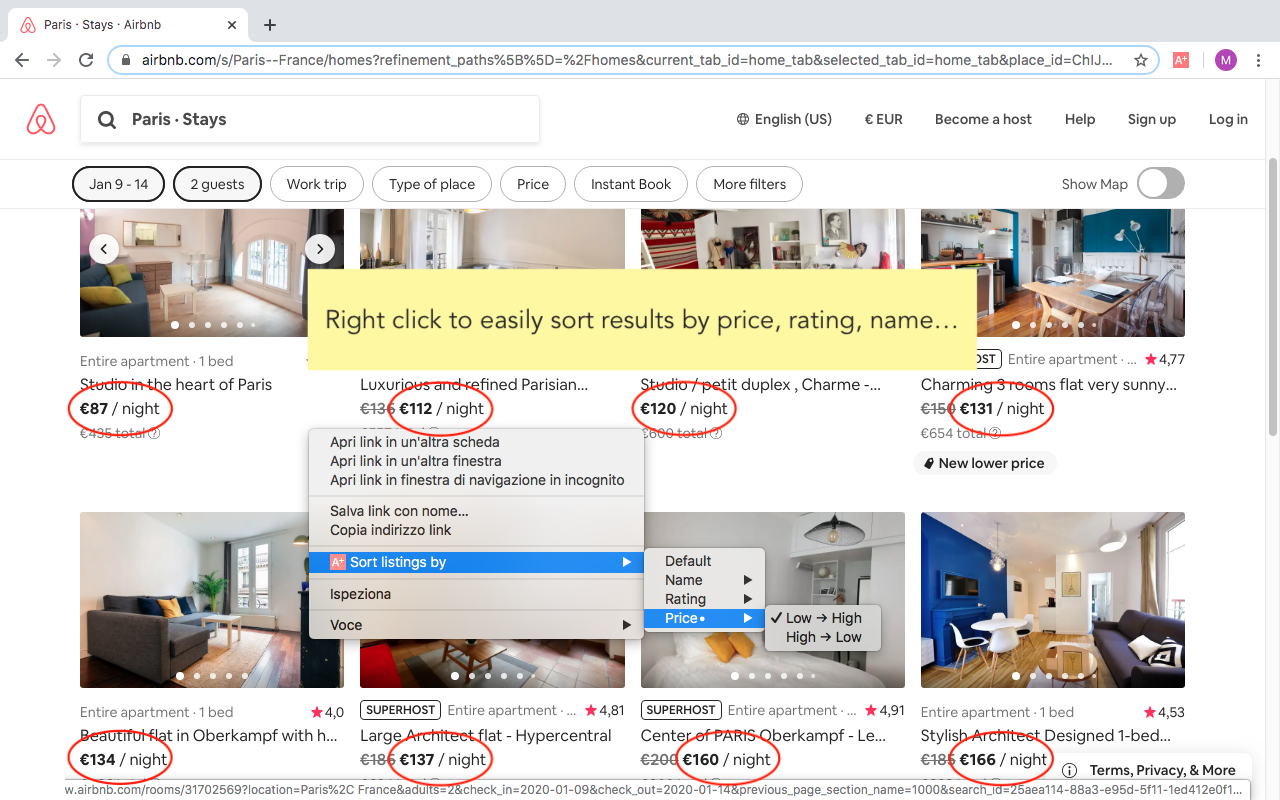Open the Type of place filter

[432, 184]
